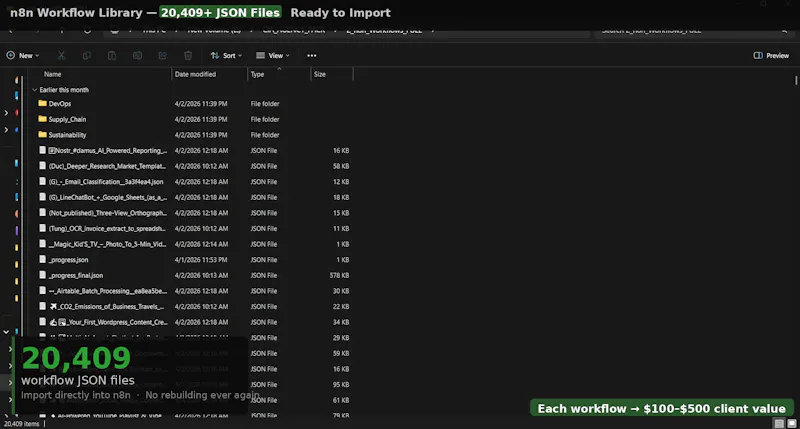
Task: Click the '20,409 items' status bar text
Action: pos(21,423)
